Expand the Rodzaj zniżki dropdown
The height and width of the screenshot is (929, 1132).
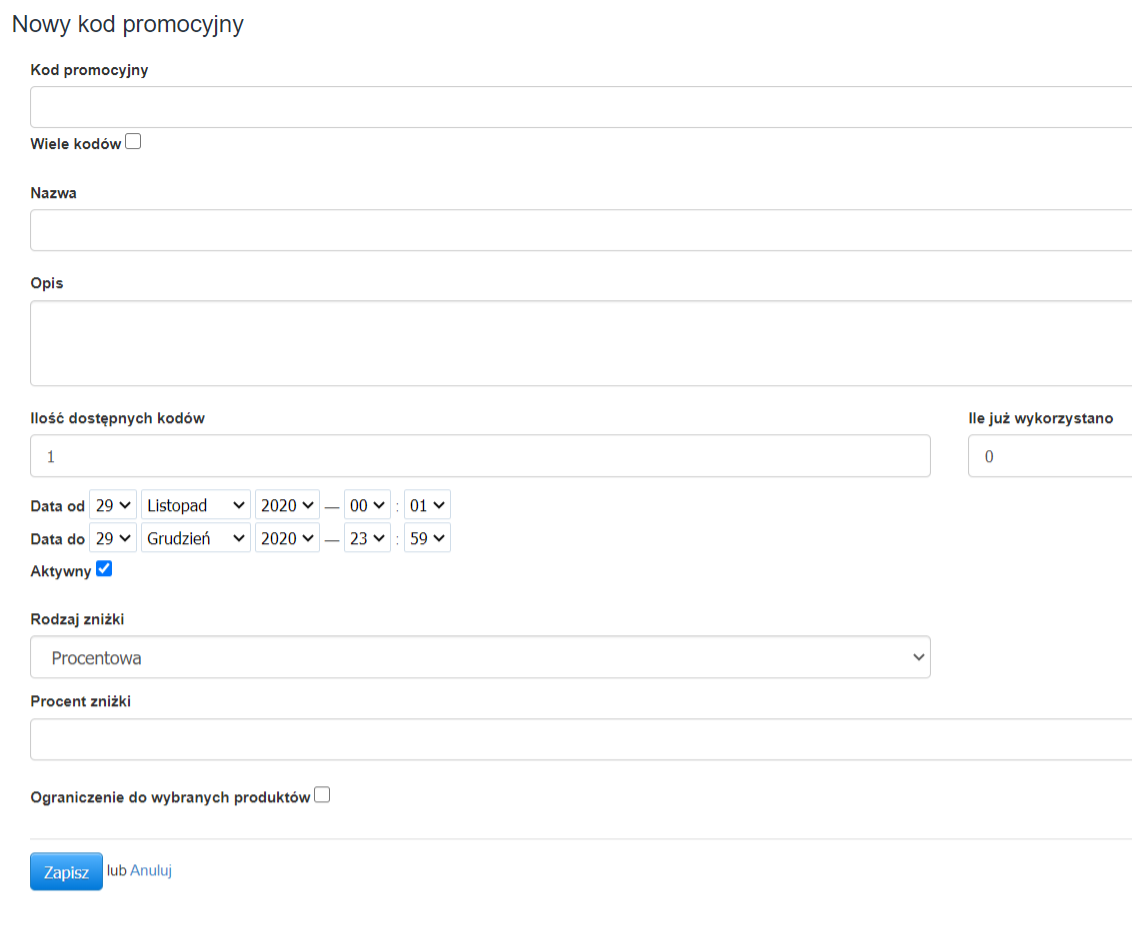click(480, 658)
